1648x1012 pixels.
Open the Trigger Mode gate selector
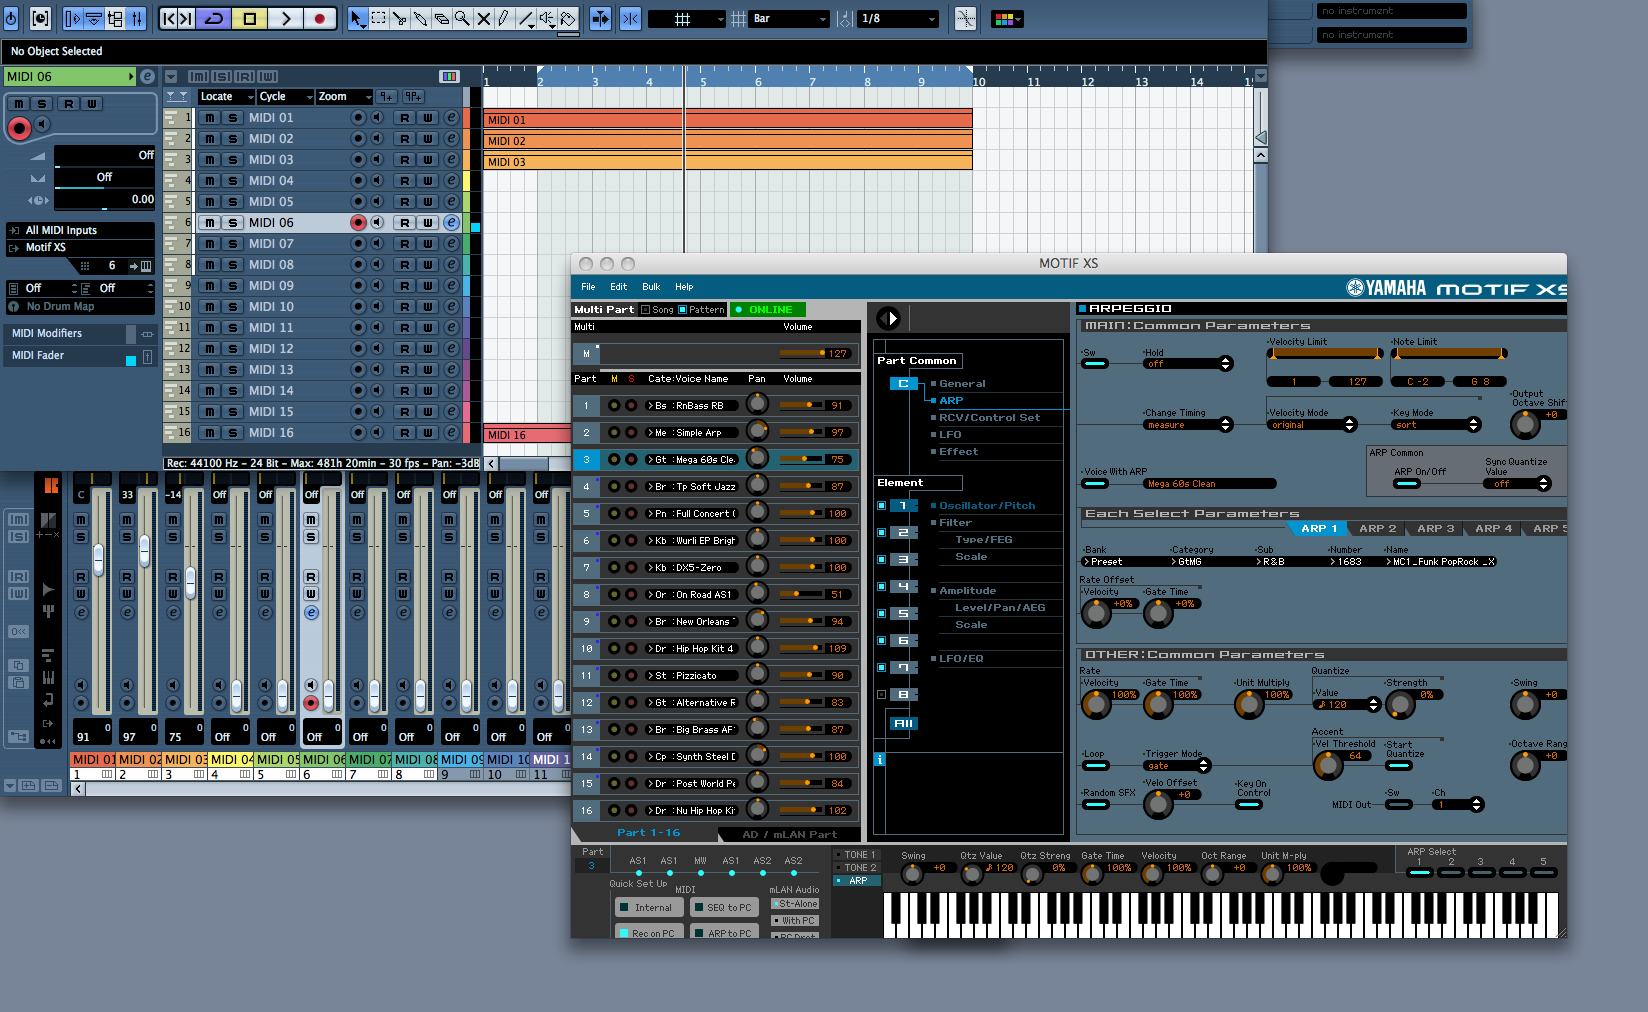point(1177,766)
